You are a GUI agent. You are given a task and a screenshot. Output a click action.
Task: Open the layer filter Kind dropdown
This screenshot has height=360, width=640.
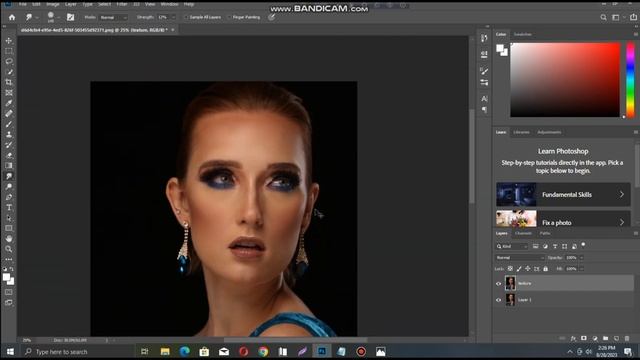click(512, 247)
